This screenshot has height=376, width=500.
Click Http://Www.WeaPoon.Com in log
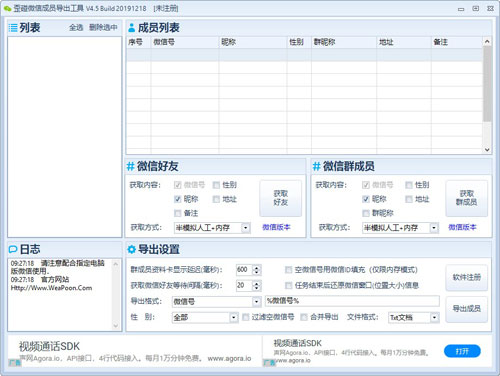(x=51, y=288)
